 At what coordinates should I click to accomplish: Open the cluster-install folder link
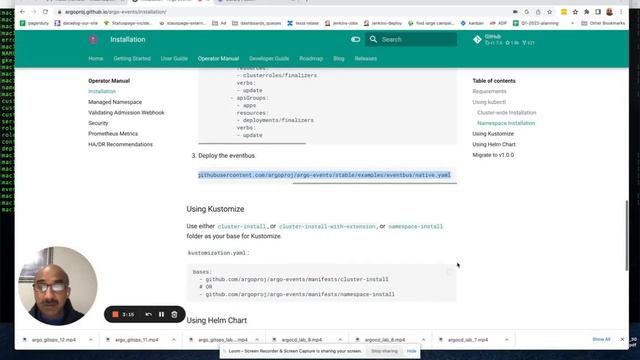point(242,227)
